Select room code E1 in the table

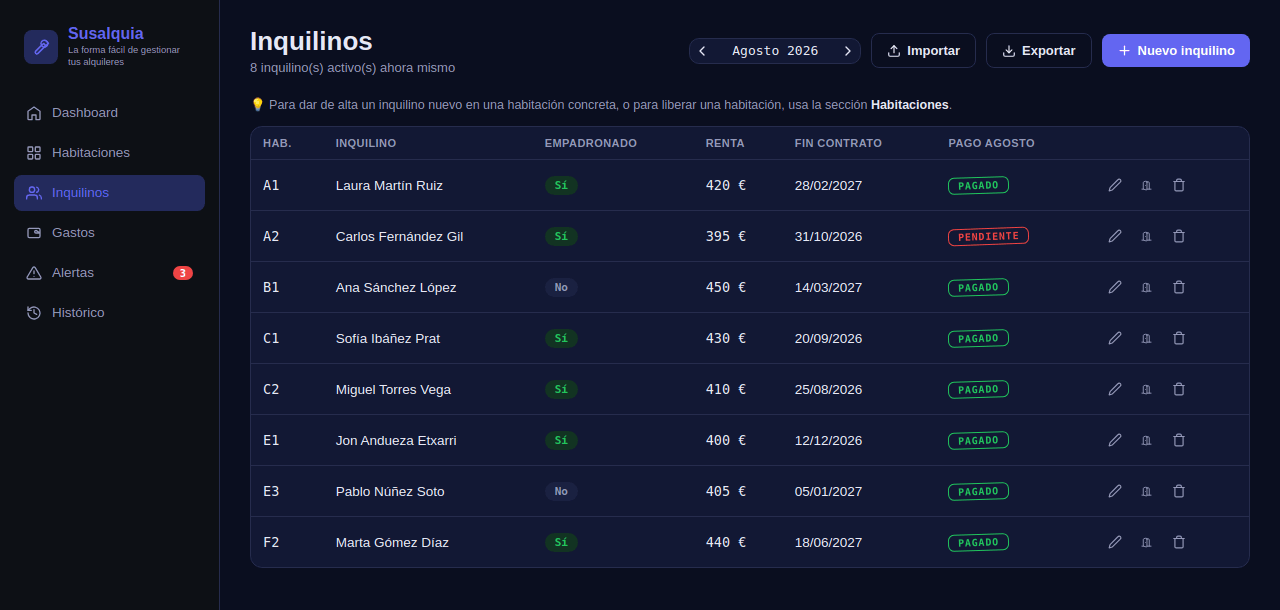coord(271,440)
